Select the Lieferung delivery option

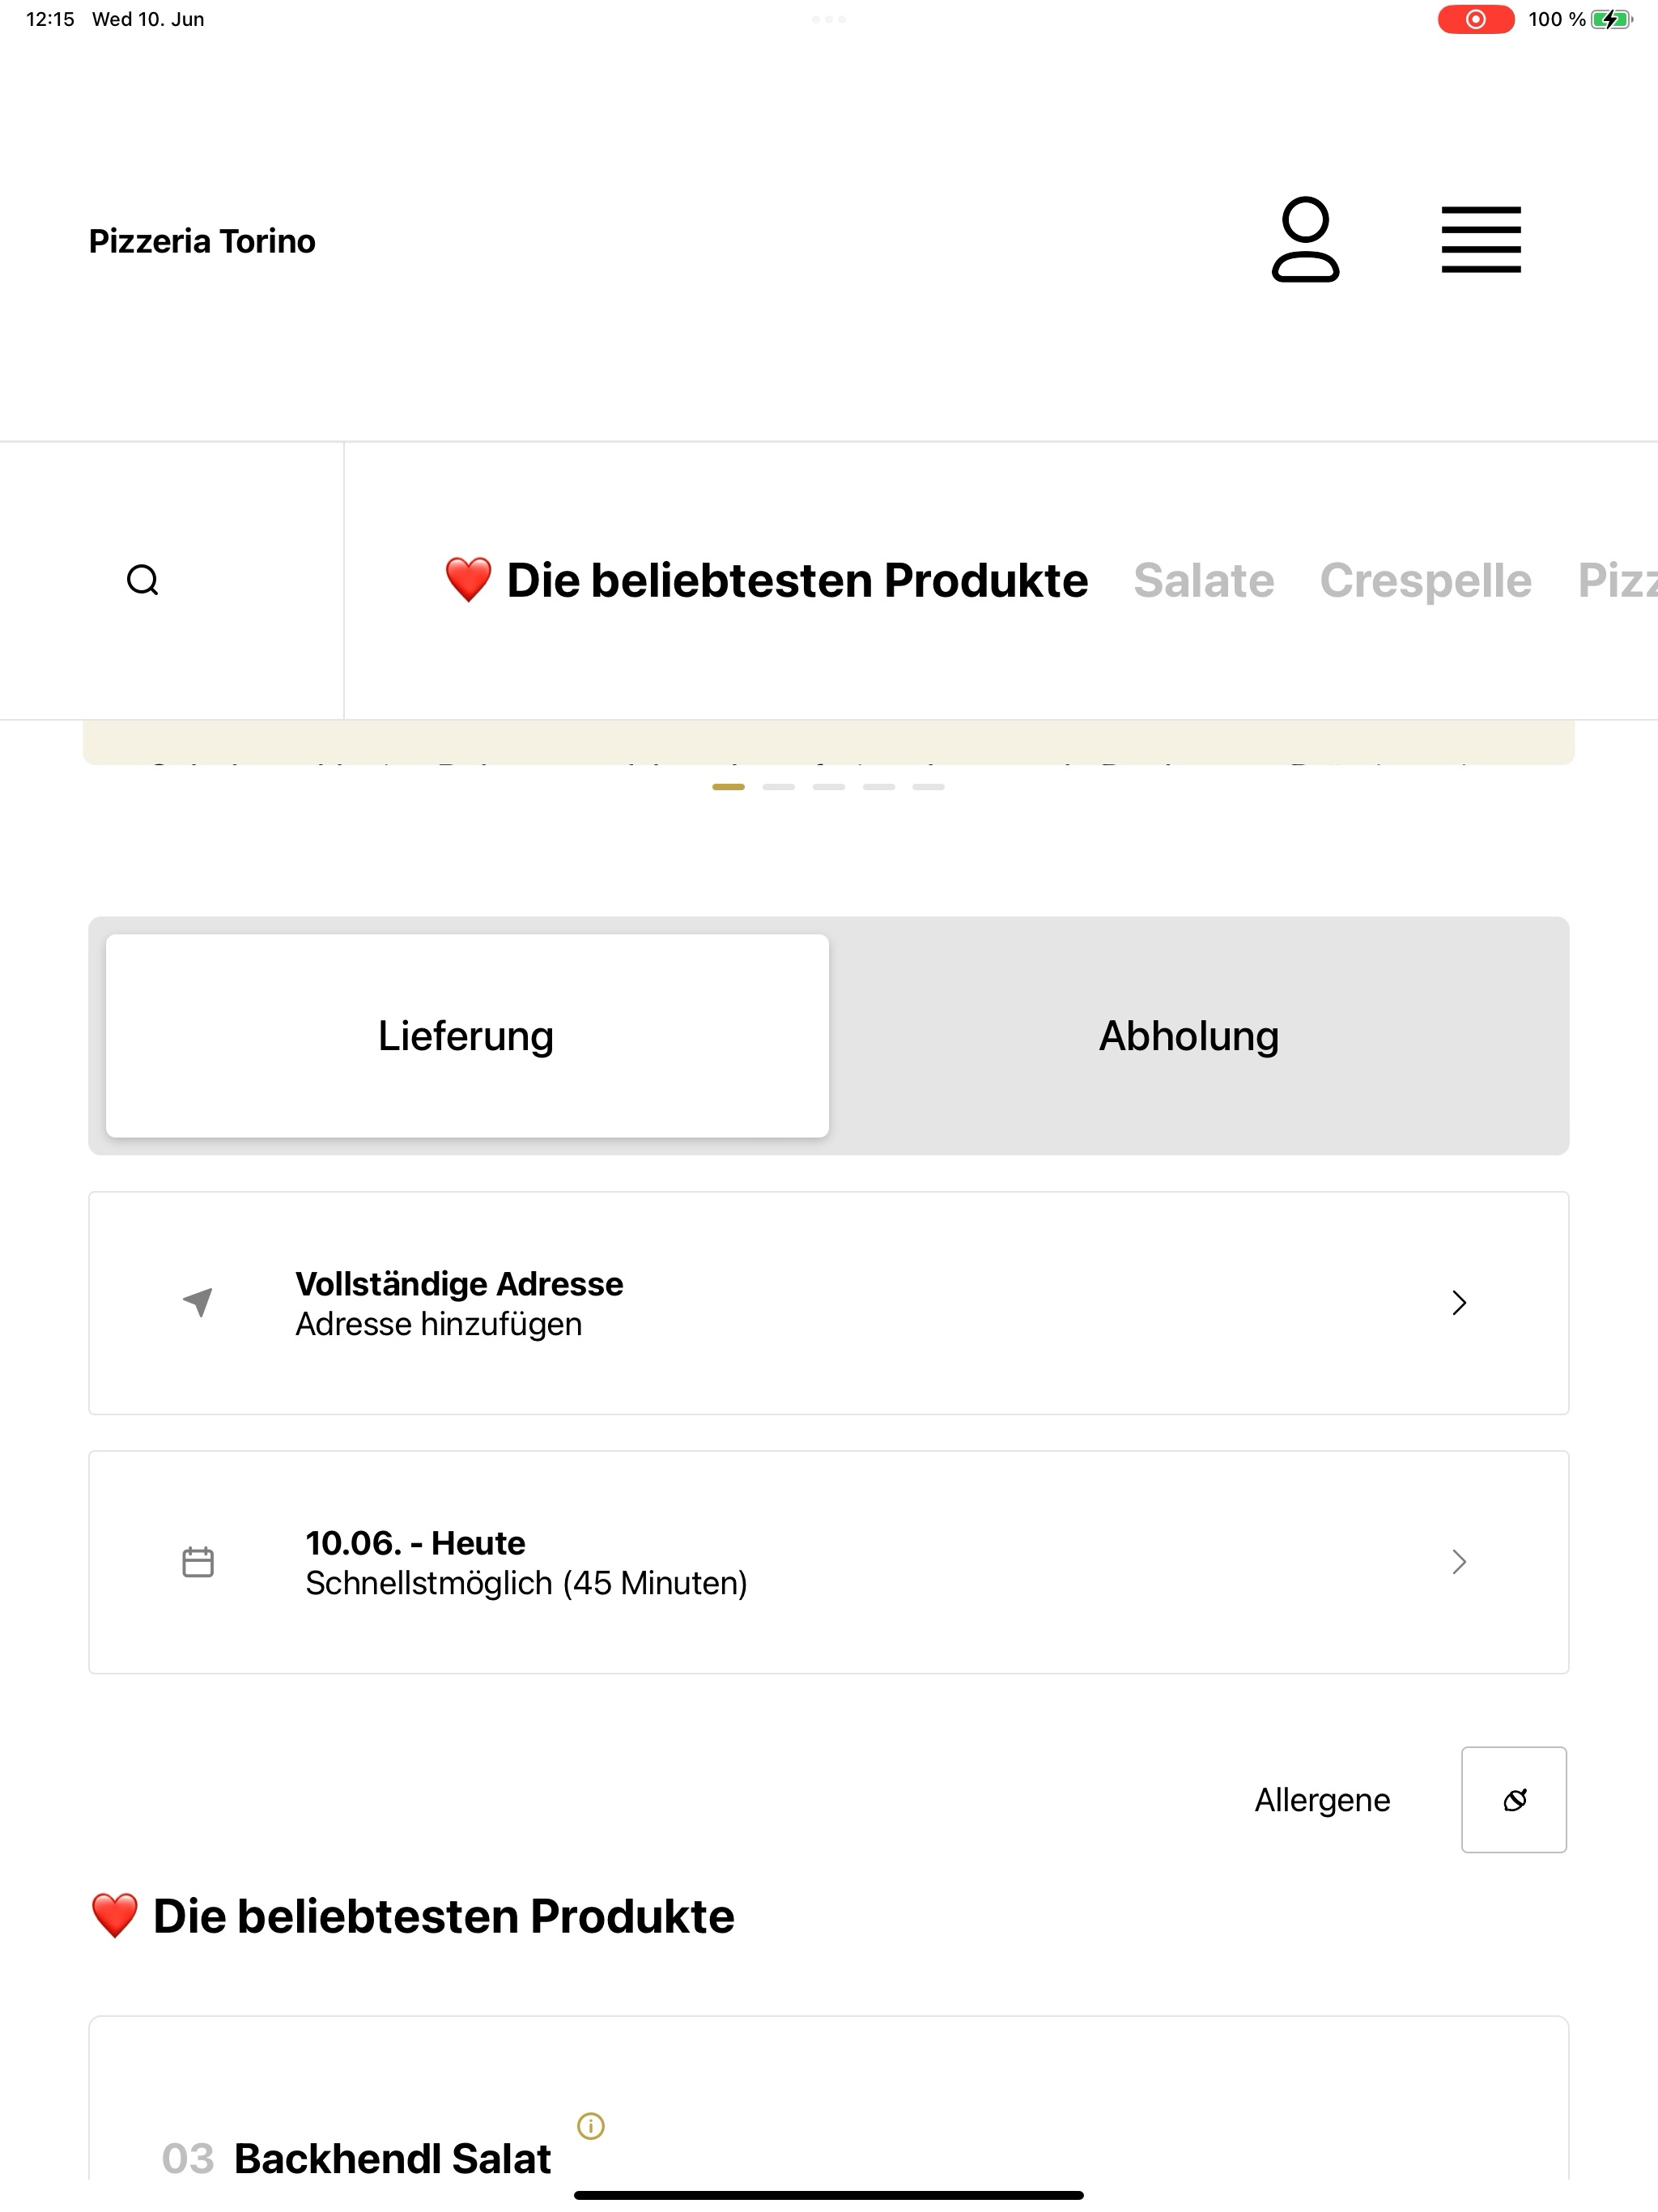[x=467, y=1036]
